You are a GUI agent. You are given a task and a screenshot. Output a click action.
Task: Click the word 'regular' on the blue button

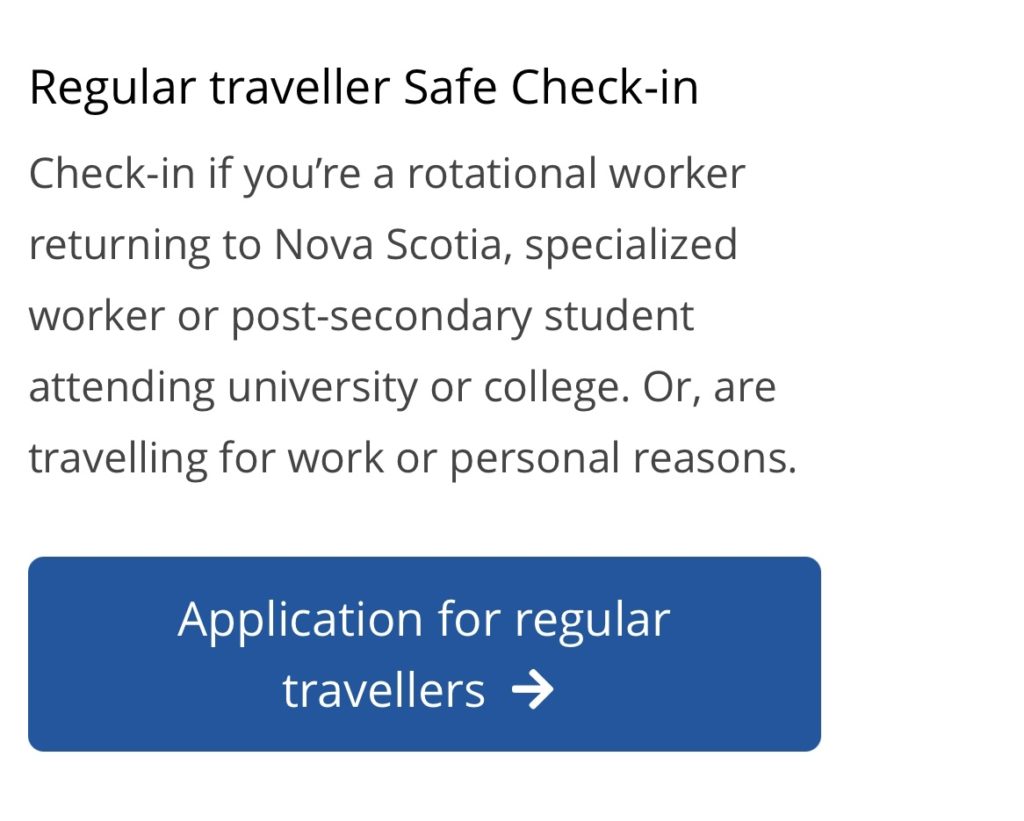click(x=591, y=619)
